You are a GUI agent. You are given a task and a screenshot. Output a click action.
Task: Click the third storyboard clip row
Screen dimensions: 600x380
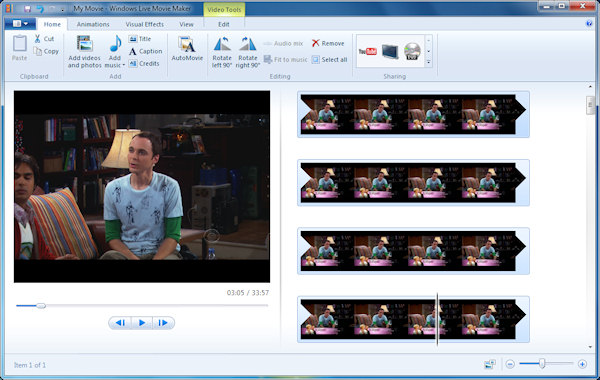(413, 251)
